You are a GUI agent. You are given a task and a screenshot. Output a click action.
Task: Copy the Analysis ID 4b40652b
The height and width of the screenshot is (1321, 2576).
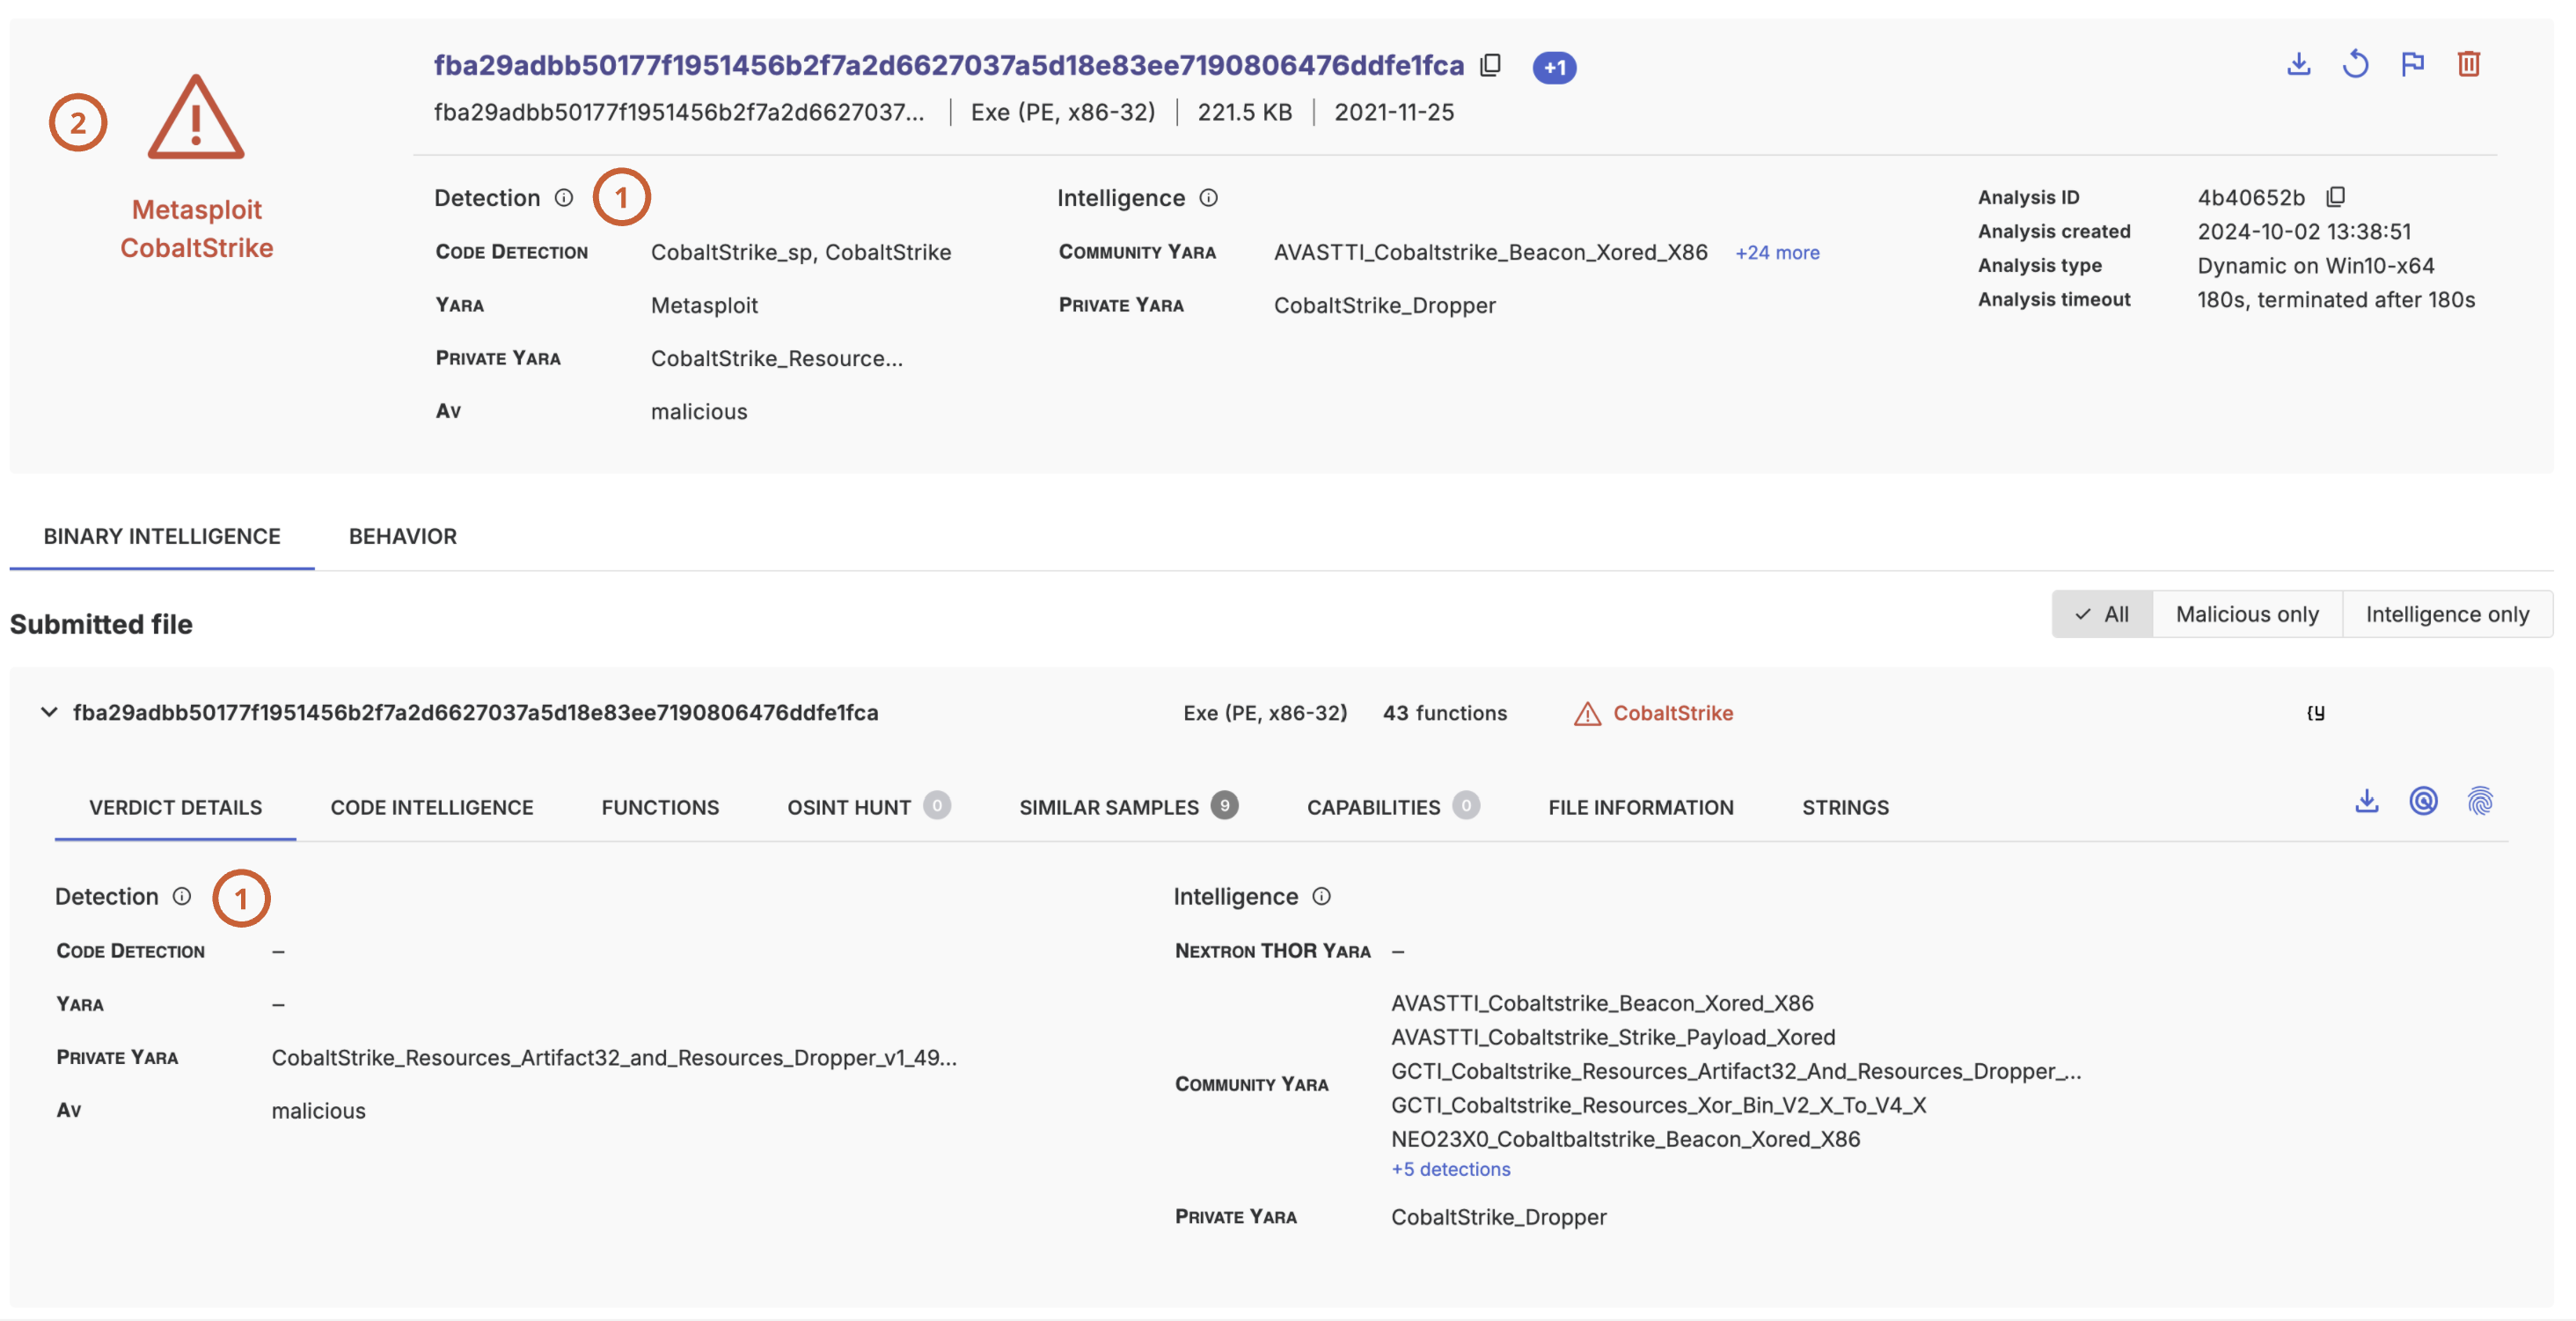[x=2335, y=196]
